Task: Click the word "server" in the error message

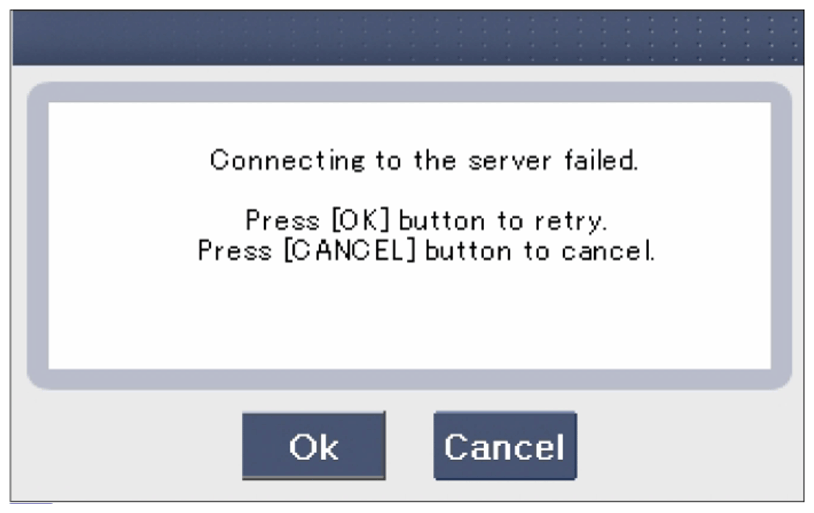Action: 509,161
